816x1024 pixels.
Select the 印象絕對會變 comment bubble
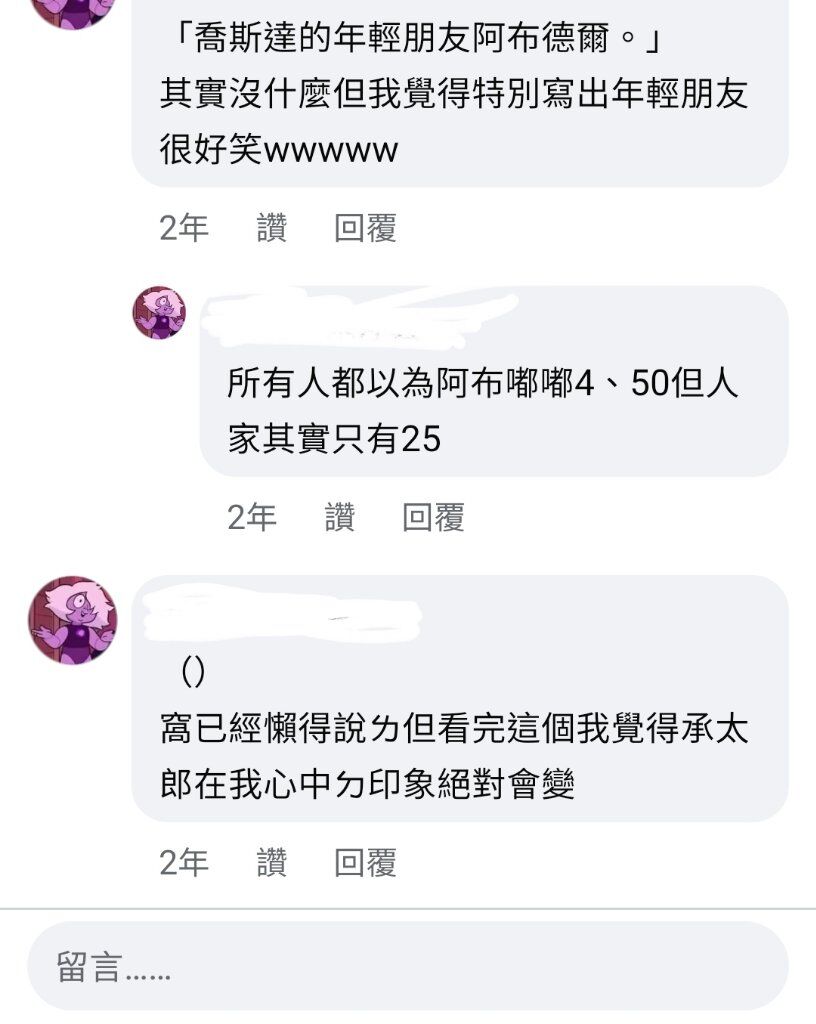pyautogui.click(x=460, y=699)
